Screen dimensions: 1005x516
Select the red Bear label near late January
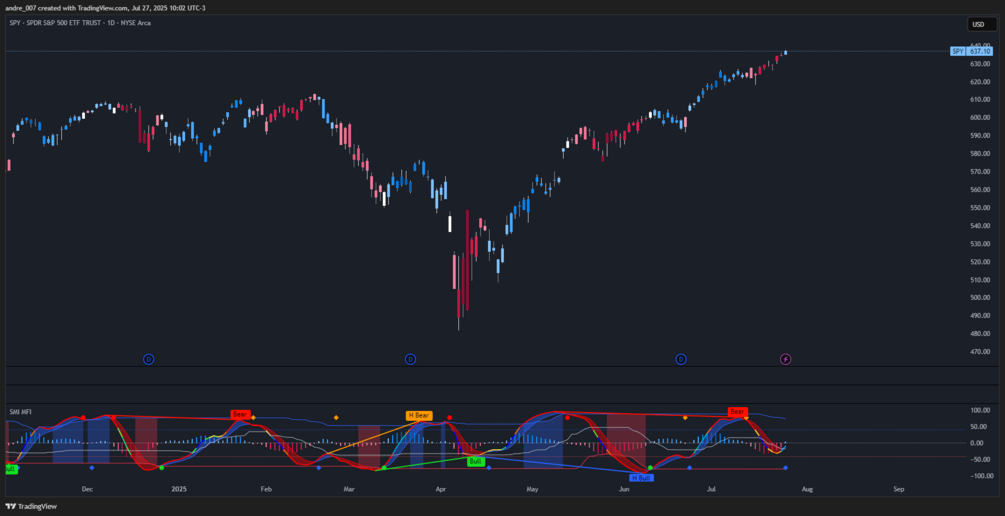pos(240,414)
